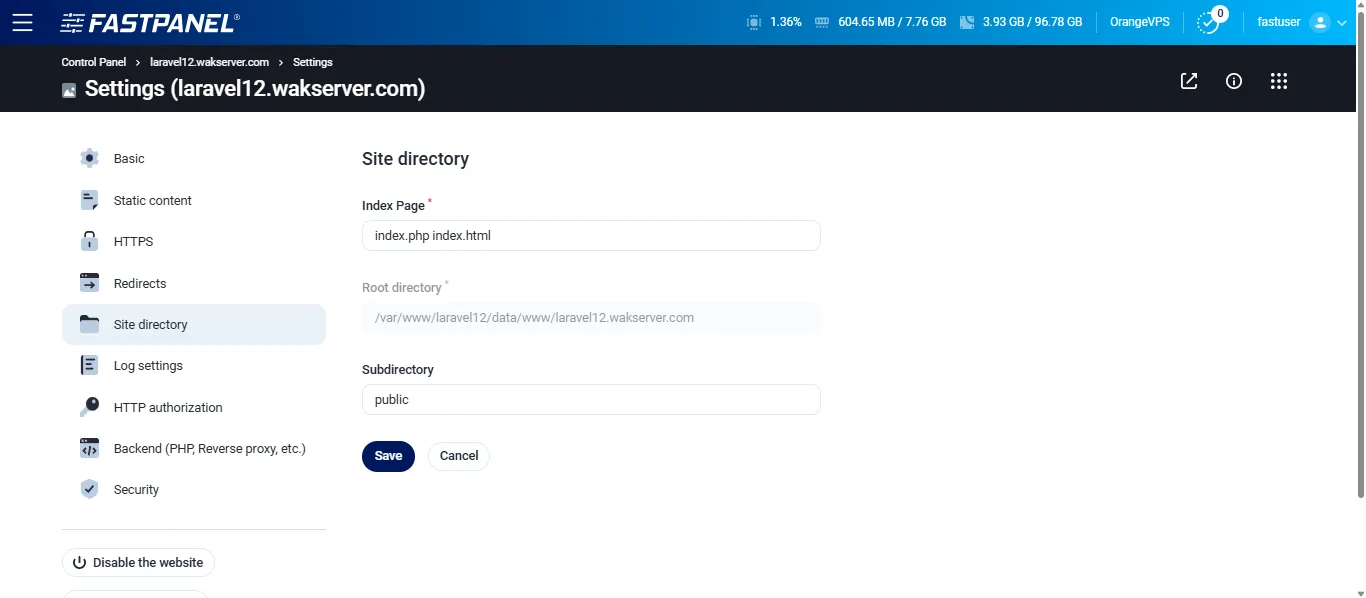
Task: Open the website in new tab icon
Action: 1188,81
